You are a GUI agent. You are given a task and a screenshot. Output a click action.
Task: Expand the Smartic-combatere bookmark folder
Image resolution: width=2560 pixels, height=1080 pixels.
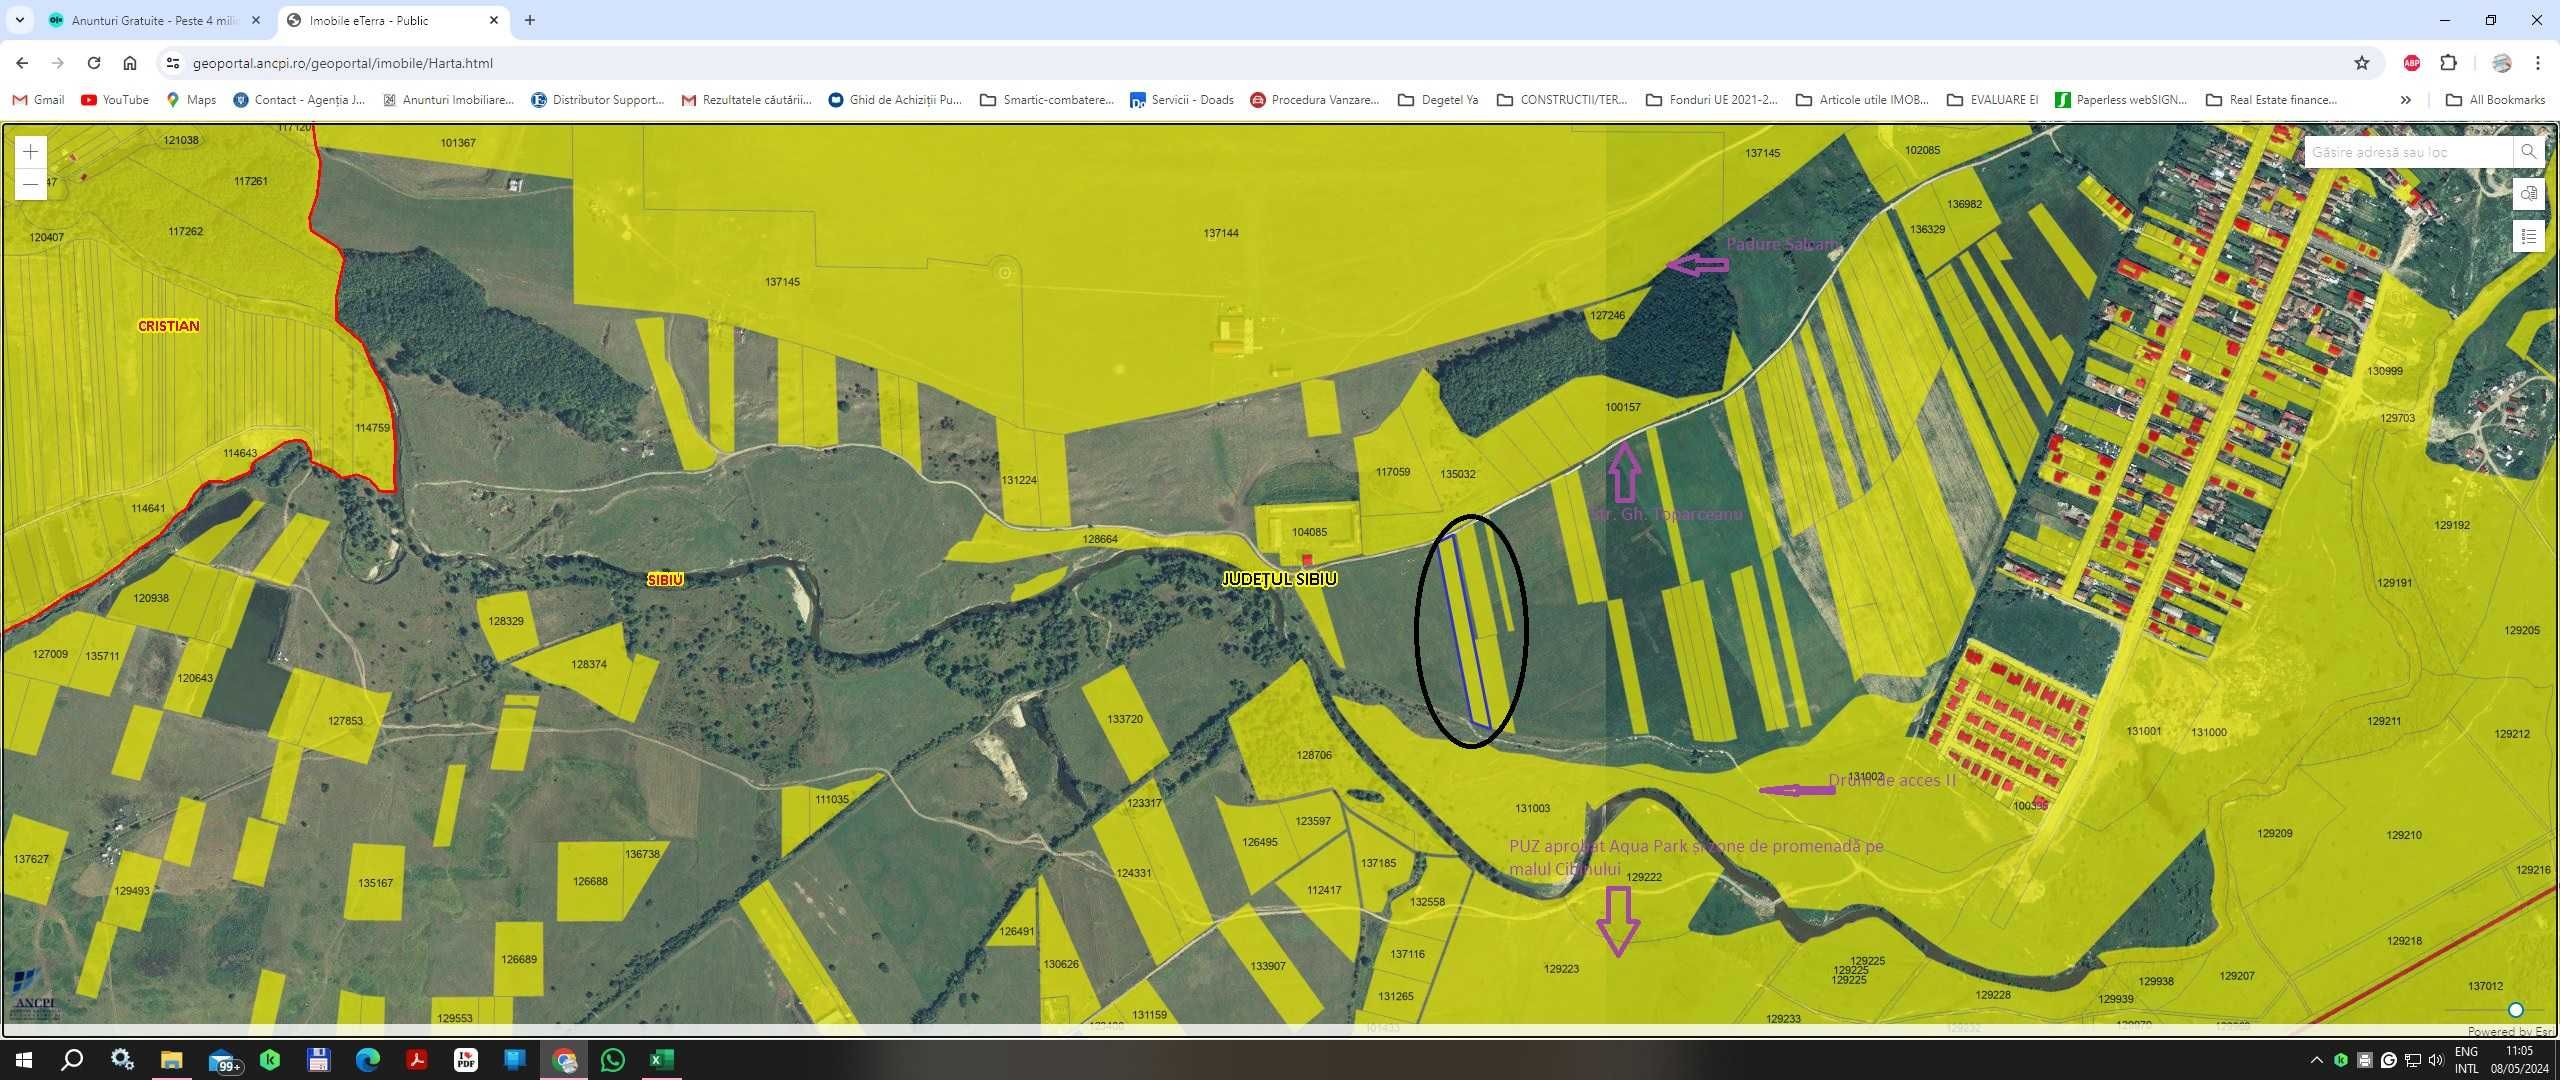(x=1047, y=100)
